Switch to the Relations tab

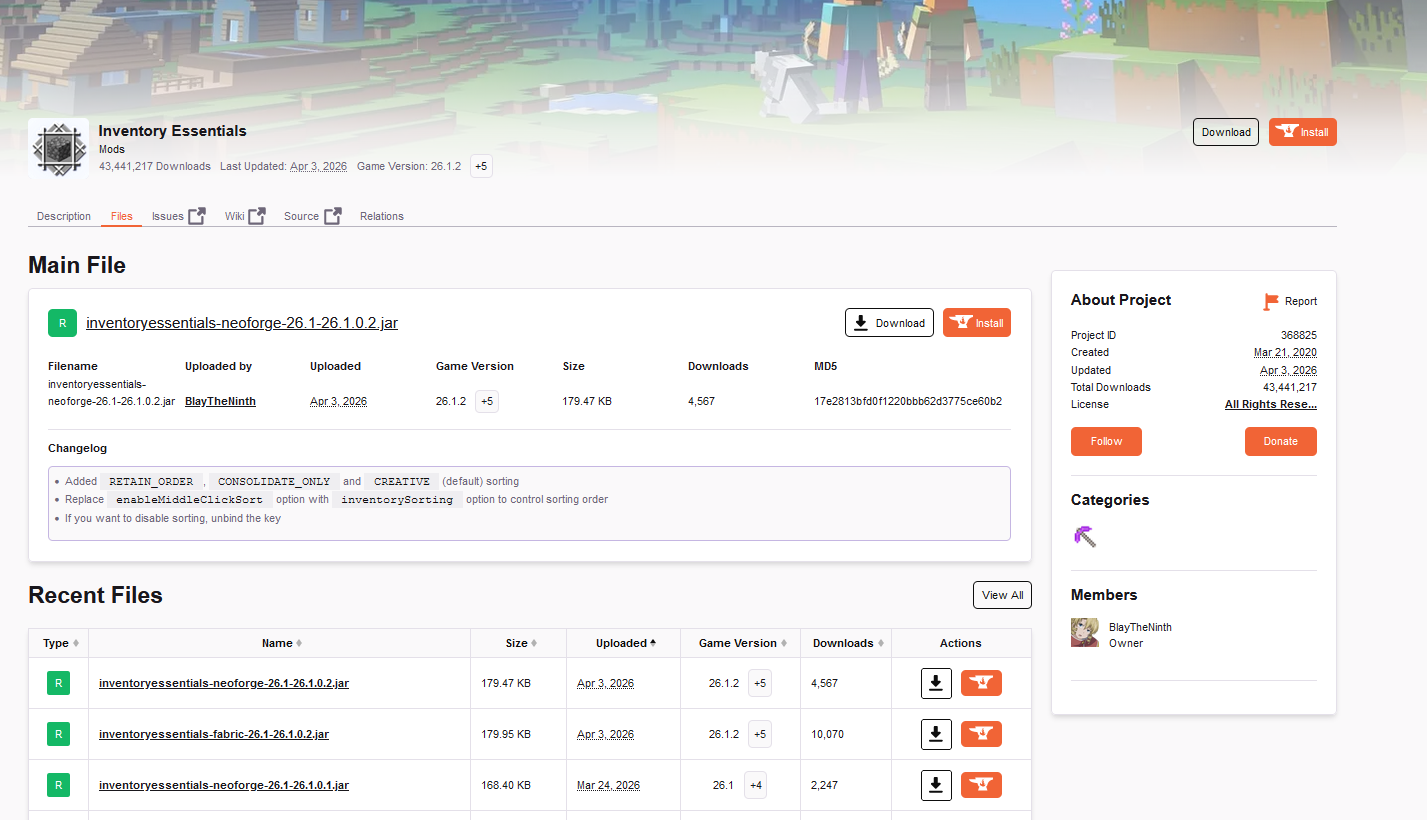pos(382,216)
